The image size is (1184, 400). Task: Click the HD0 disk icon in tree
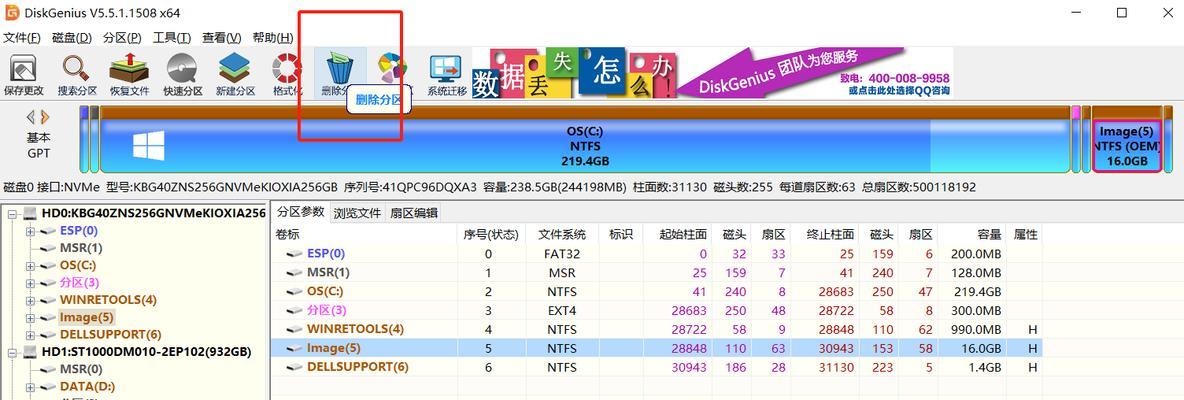pyautogui.click(x=29, y=214)
